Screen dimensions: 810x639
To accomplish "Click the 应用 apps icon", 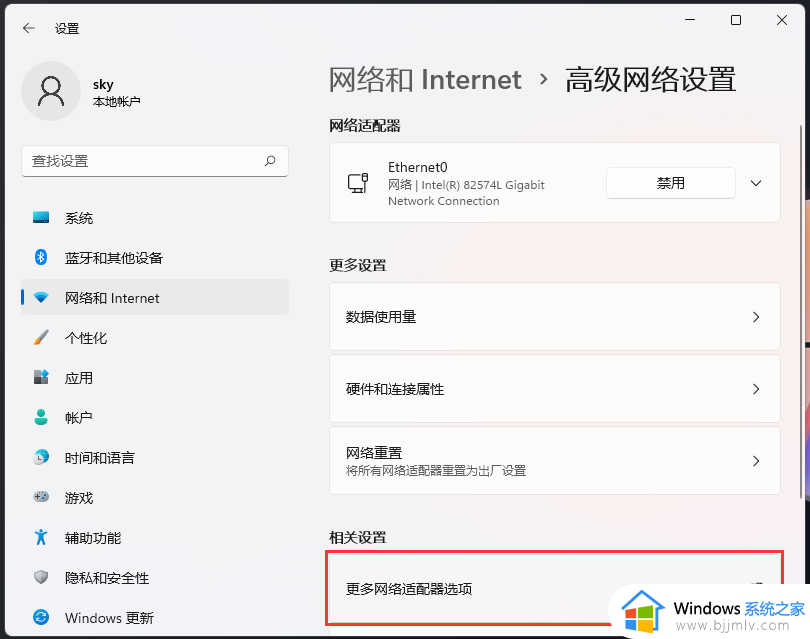I will 41,377.
